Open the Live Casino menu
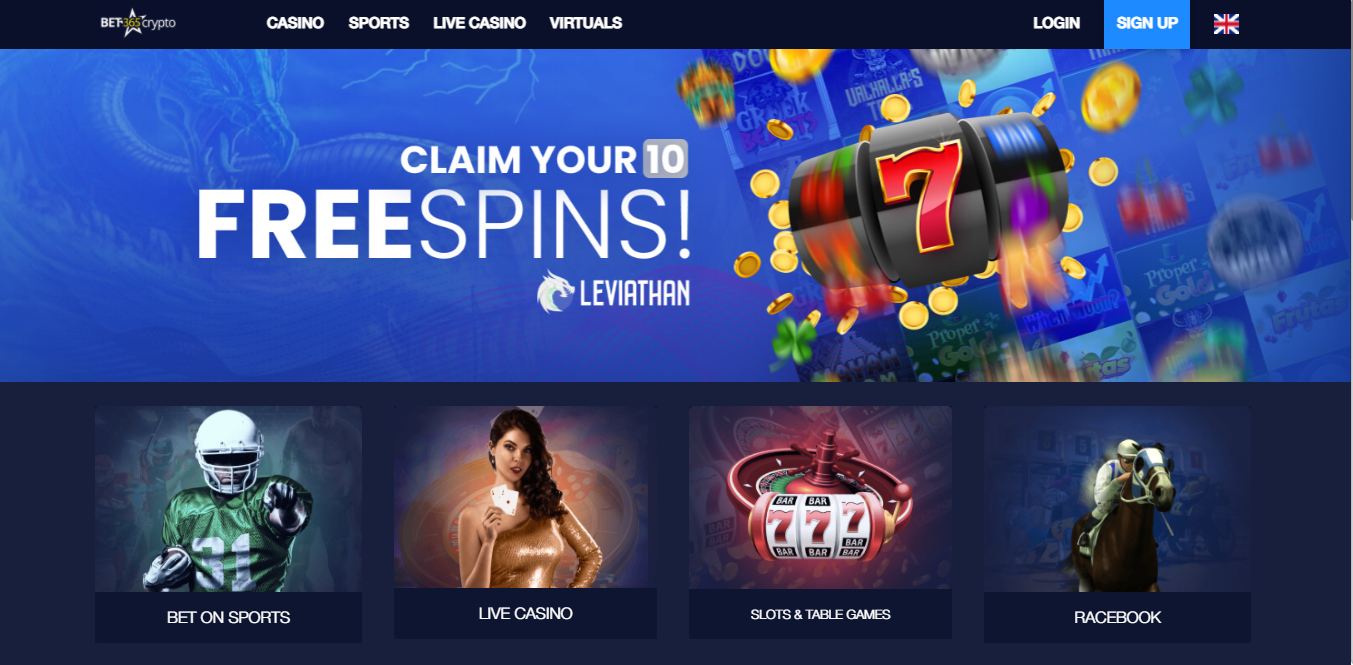 [x=479, y=23]
